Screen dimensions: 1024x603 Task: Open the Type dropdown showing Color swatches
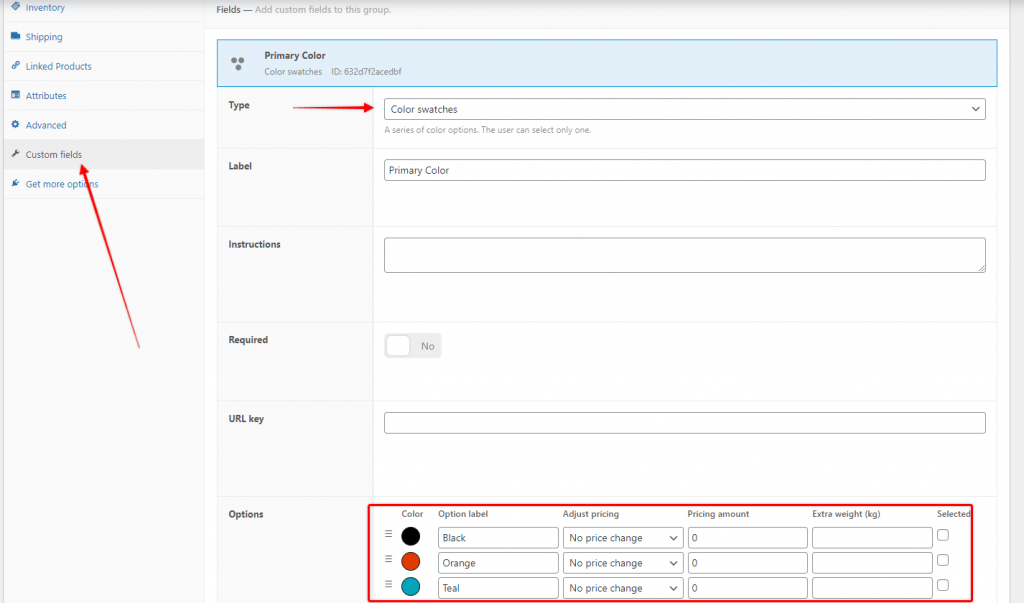pyautogui.click(x=684, y=108)
